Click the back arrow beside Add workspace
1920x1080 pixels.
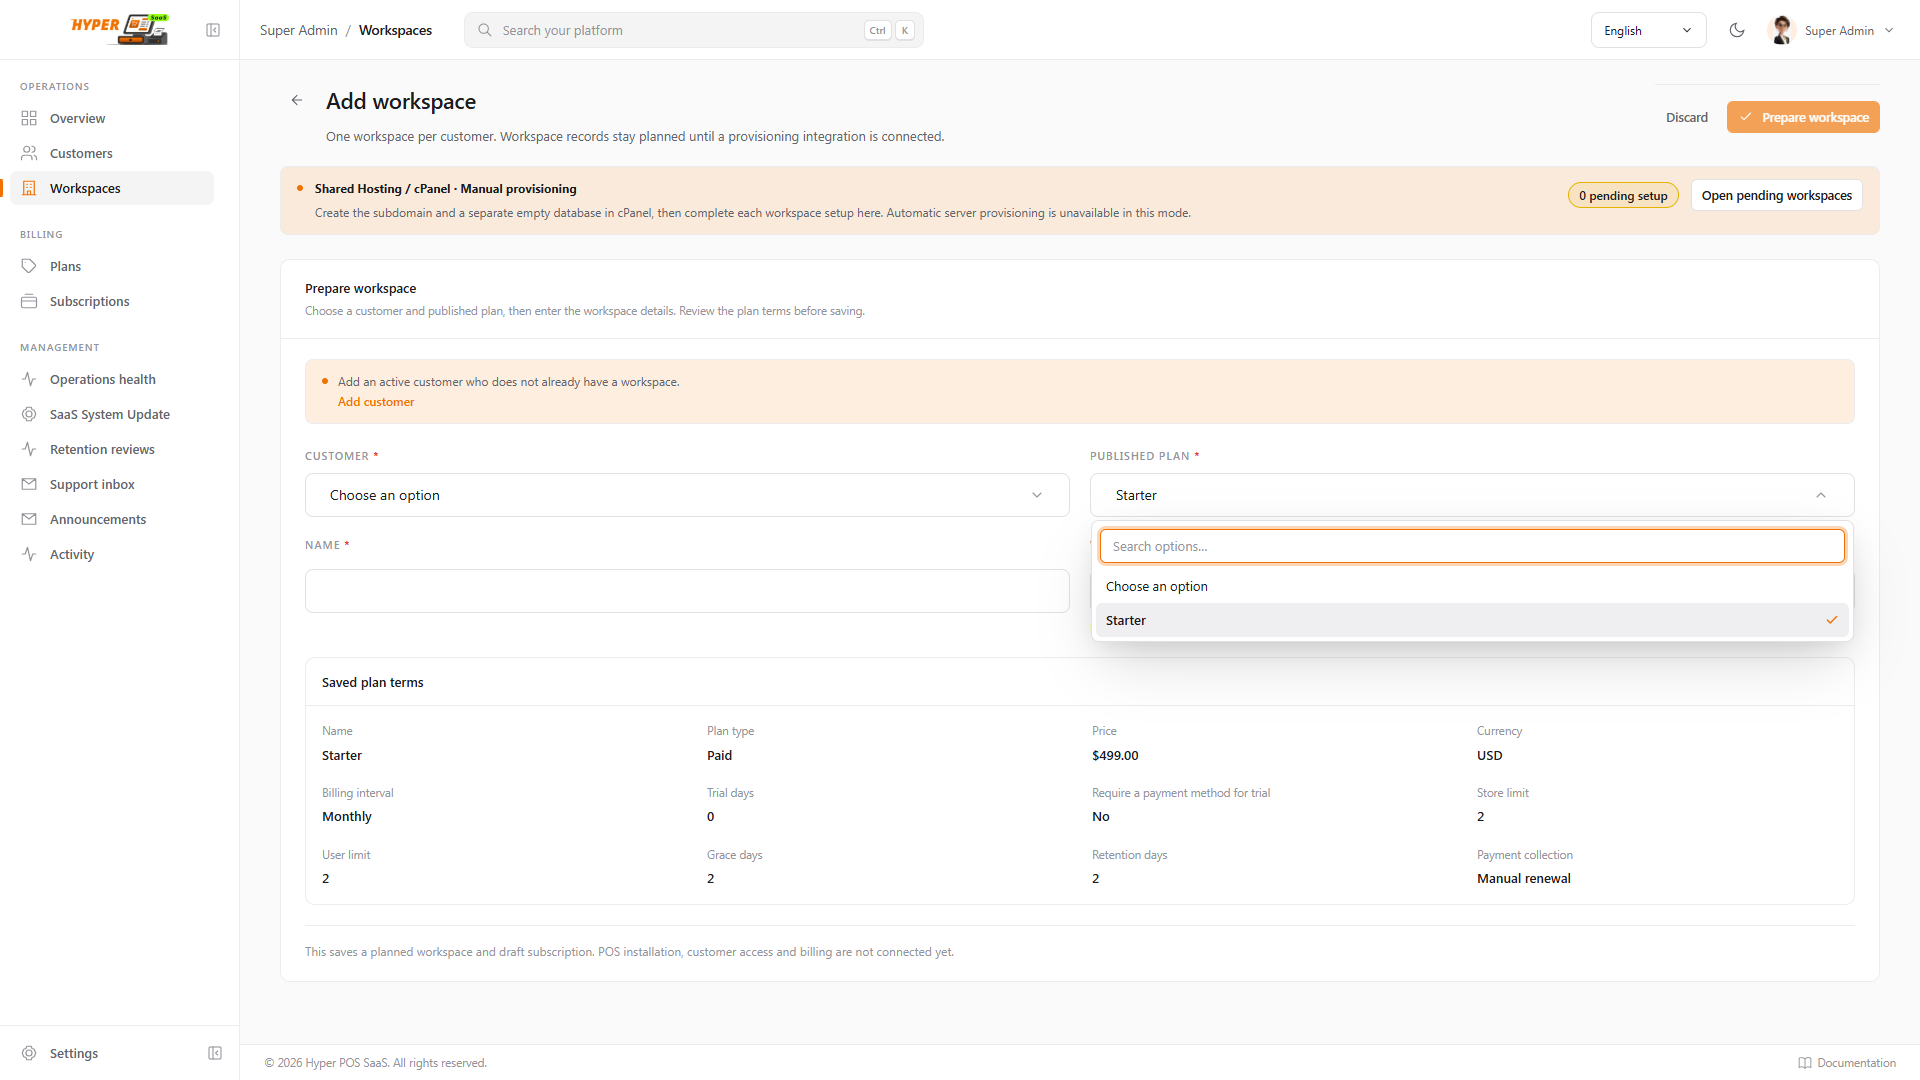297,100
